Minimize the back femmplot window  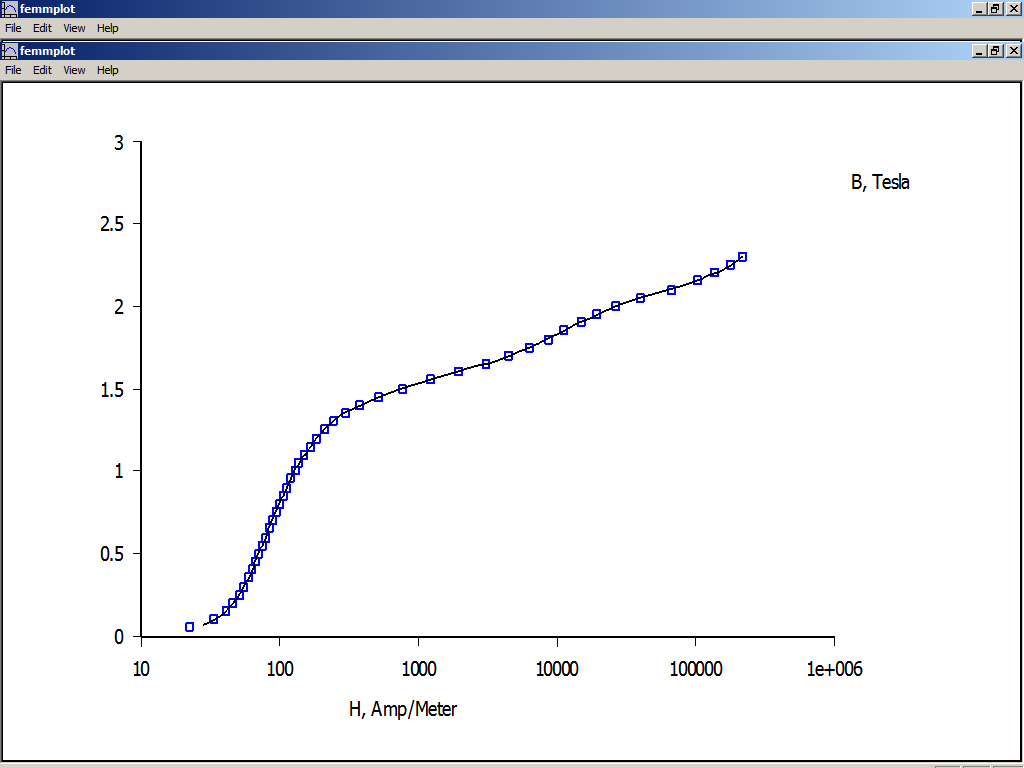pyautogui.click(x=979, y=9)
